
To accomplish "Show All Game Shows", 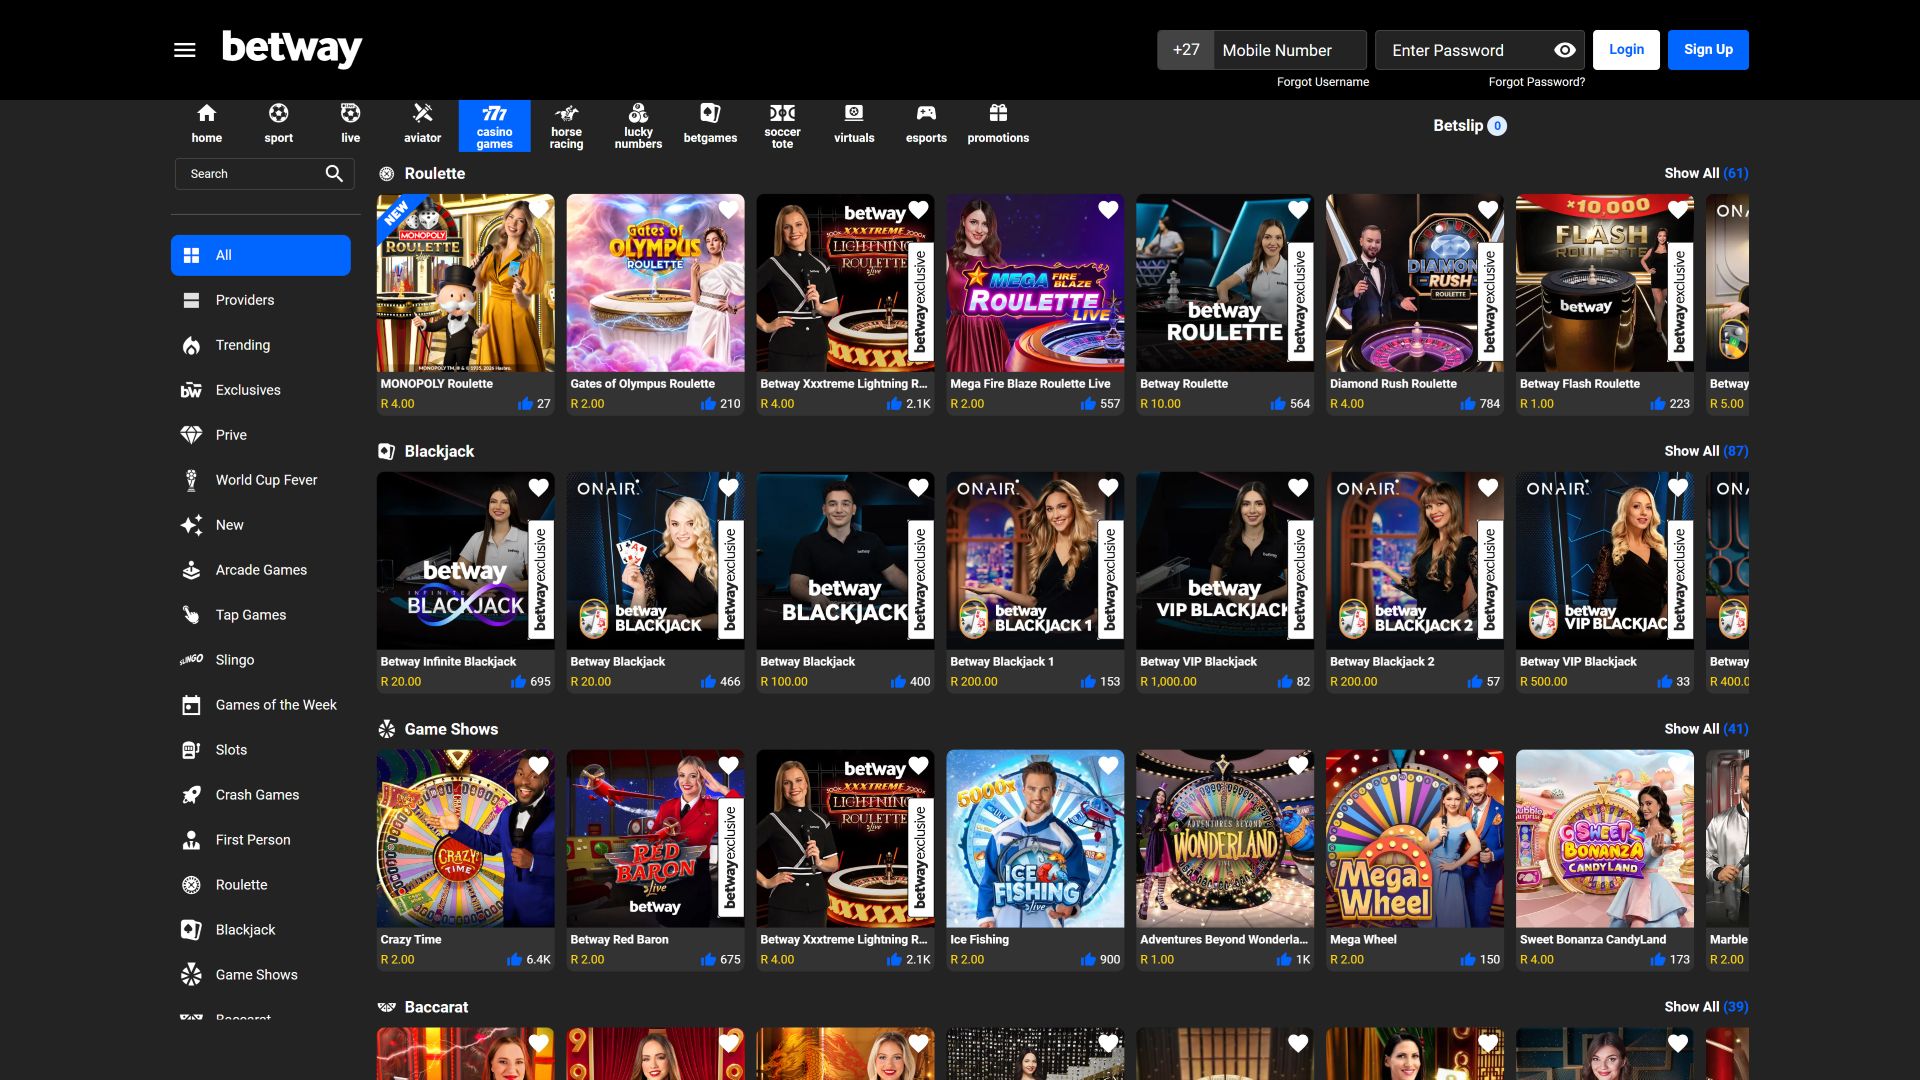I will point(1706,730).
